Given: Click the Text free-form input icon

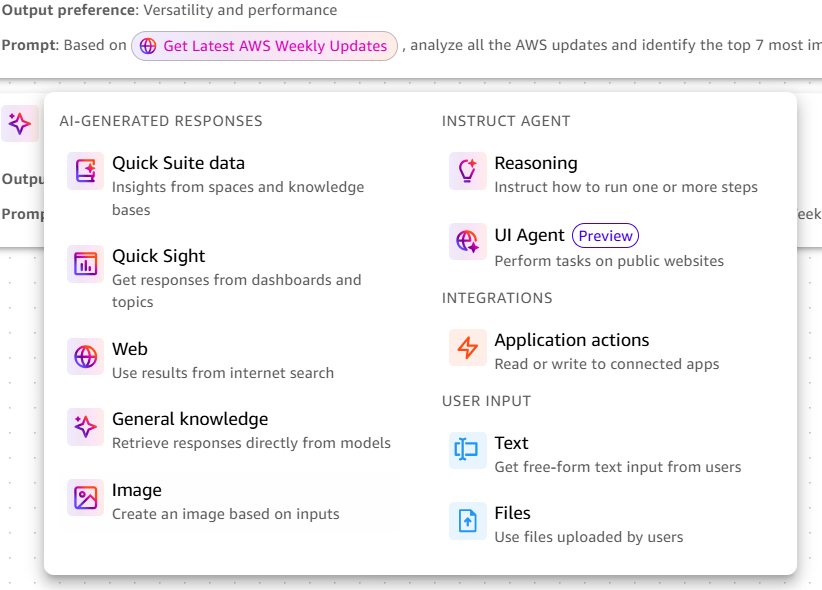Looking at the screenshot, I should pos(467,450).
